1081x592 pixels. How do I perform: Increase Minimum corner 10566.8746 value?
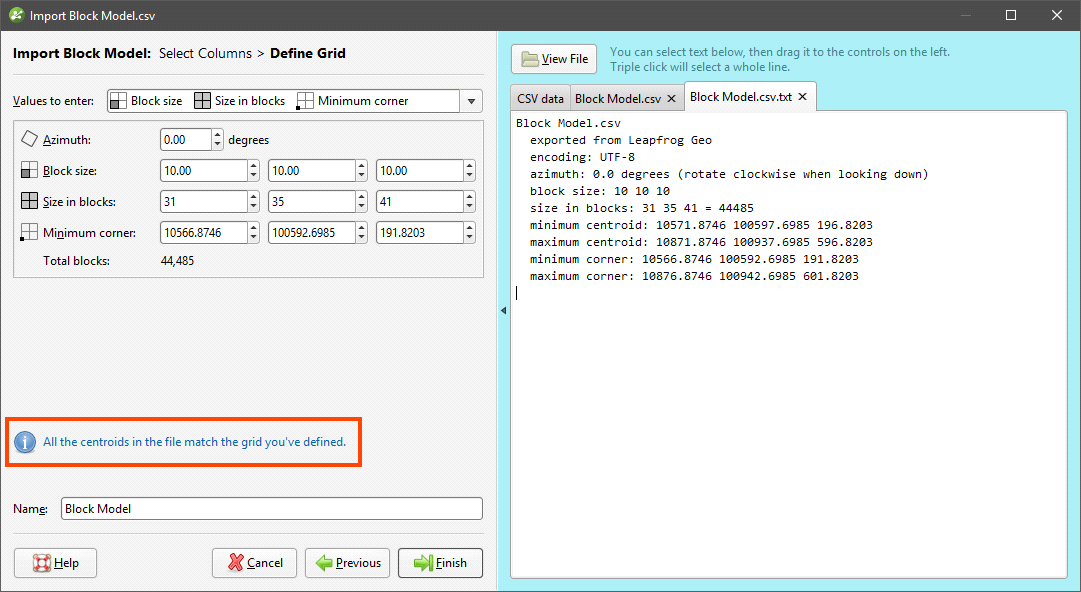click(254, 227)
